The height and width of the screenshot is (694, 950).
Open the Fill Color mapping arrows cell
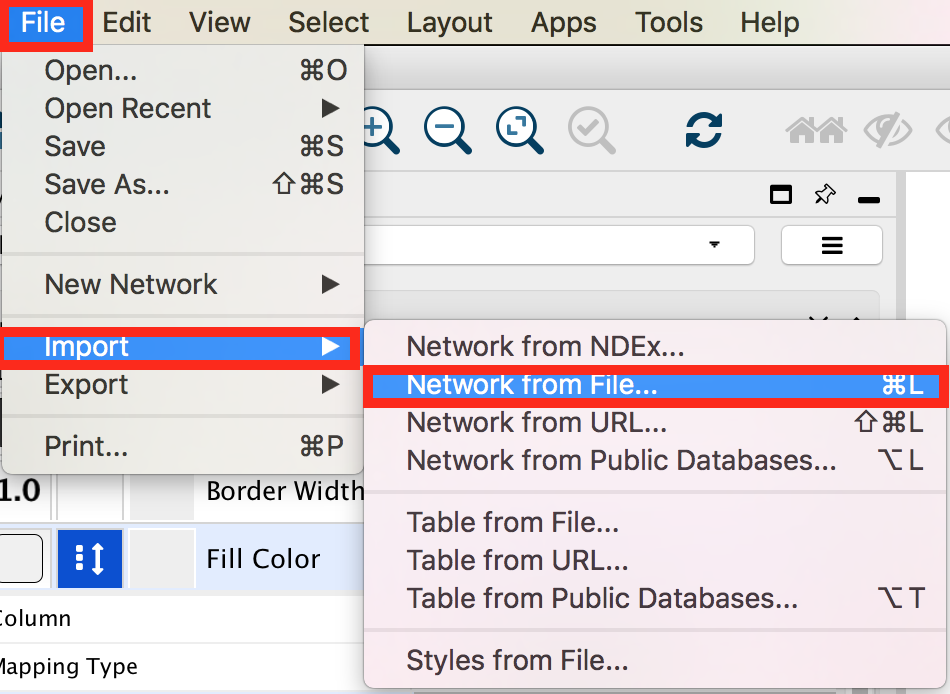(90, 559)
